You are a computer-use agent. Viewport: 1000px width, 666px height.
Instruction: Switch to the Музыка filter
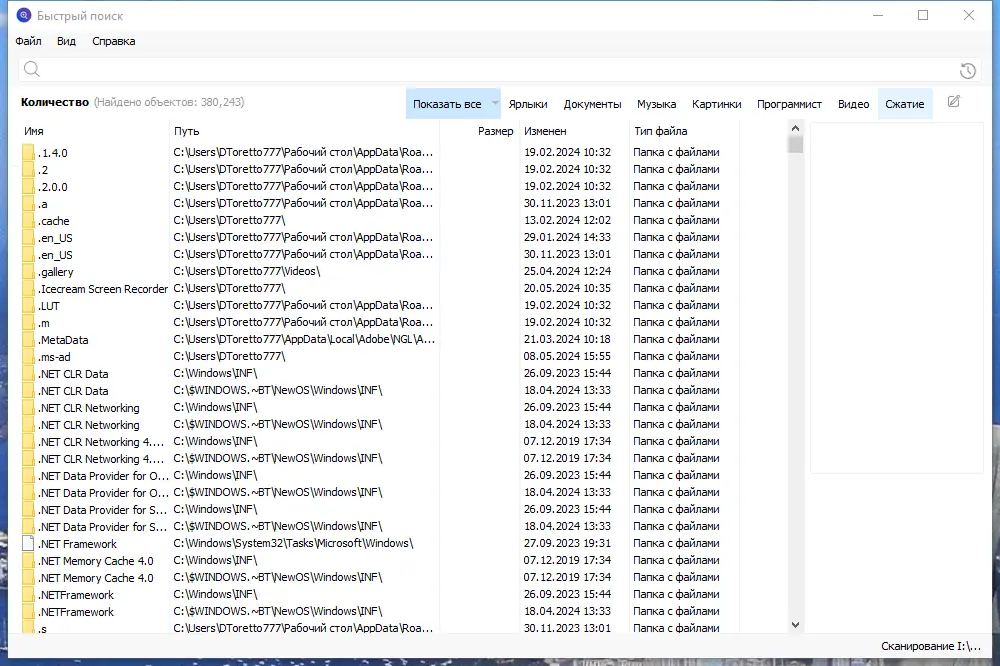click(x=656, y=104)
